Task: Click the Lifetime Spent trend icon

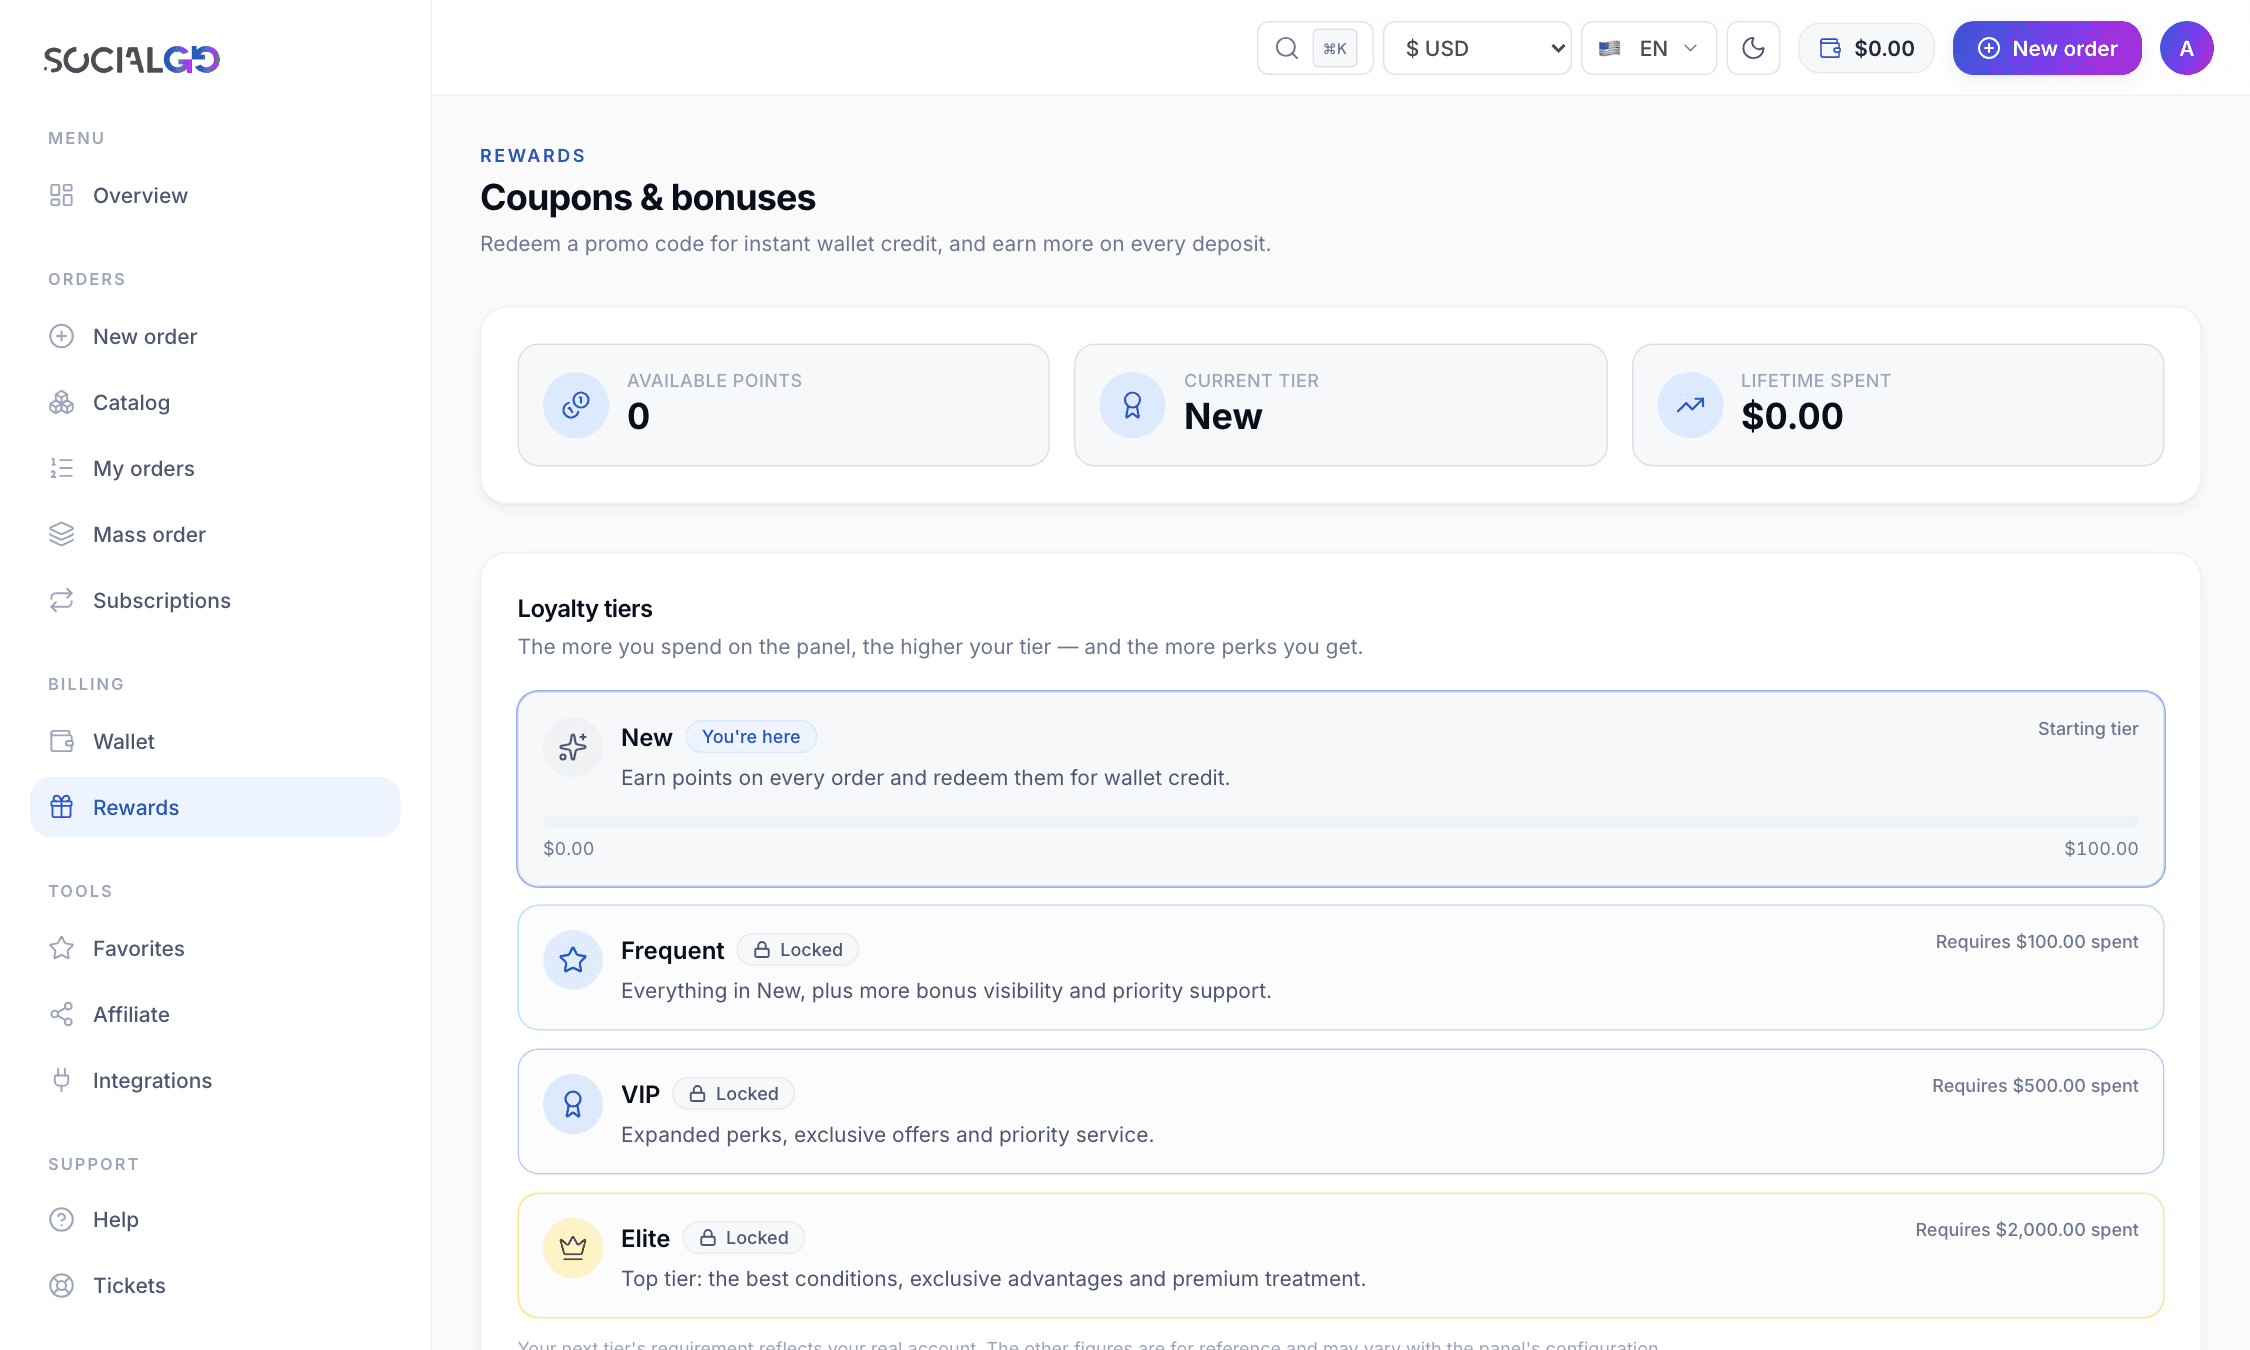Action: click(x=1690, y=405)
